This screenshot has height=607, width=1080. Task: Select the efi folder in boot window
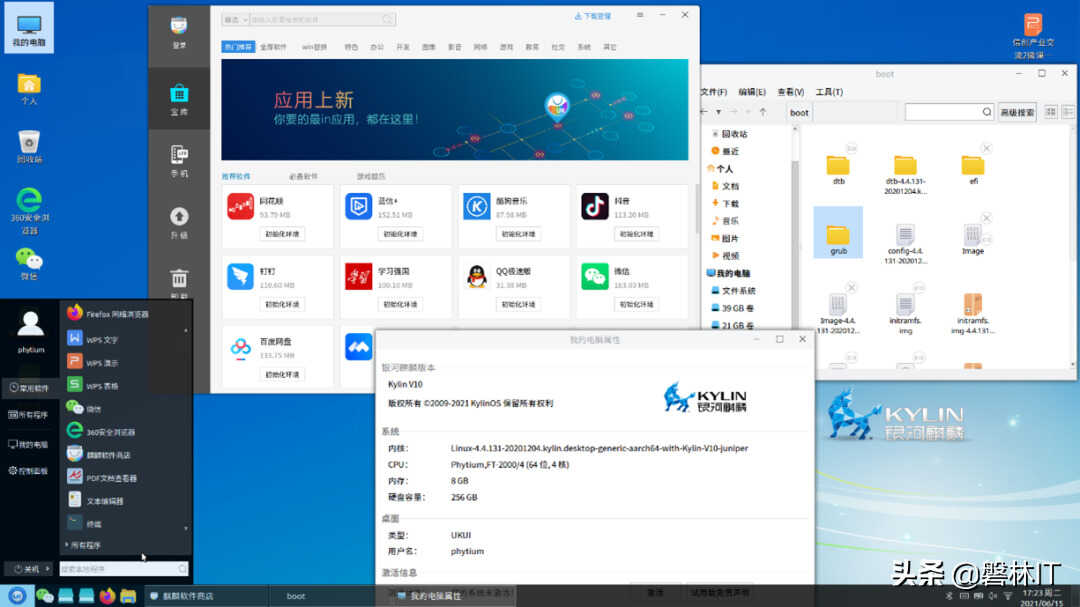973,169
